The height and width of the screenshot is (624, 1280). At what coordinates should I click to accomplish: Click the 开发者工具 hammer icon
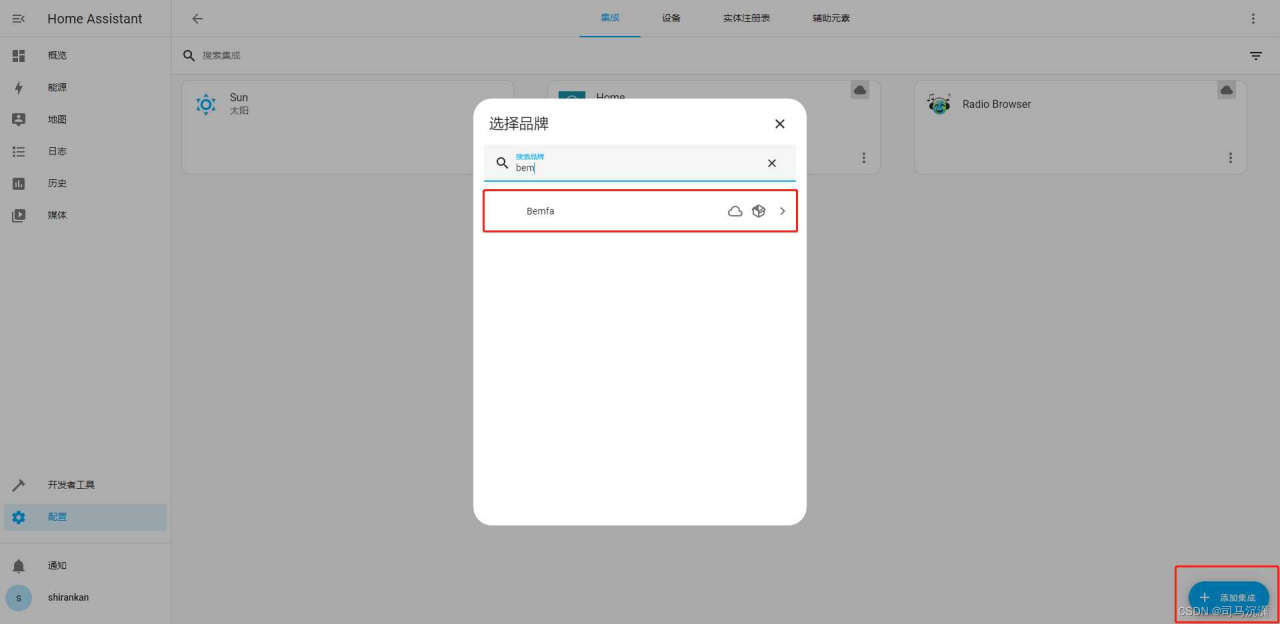18,485
